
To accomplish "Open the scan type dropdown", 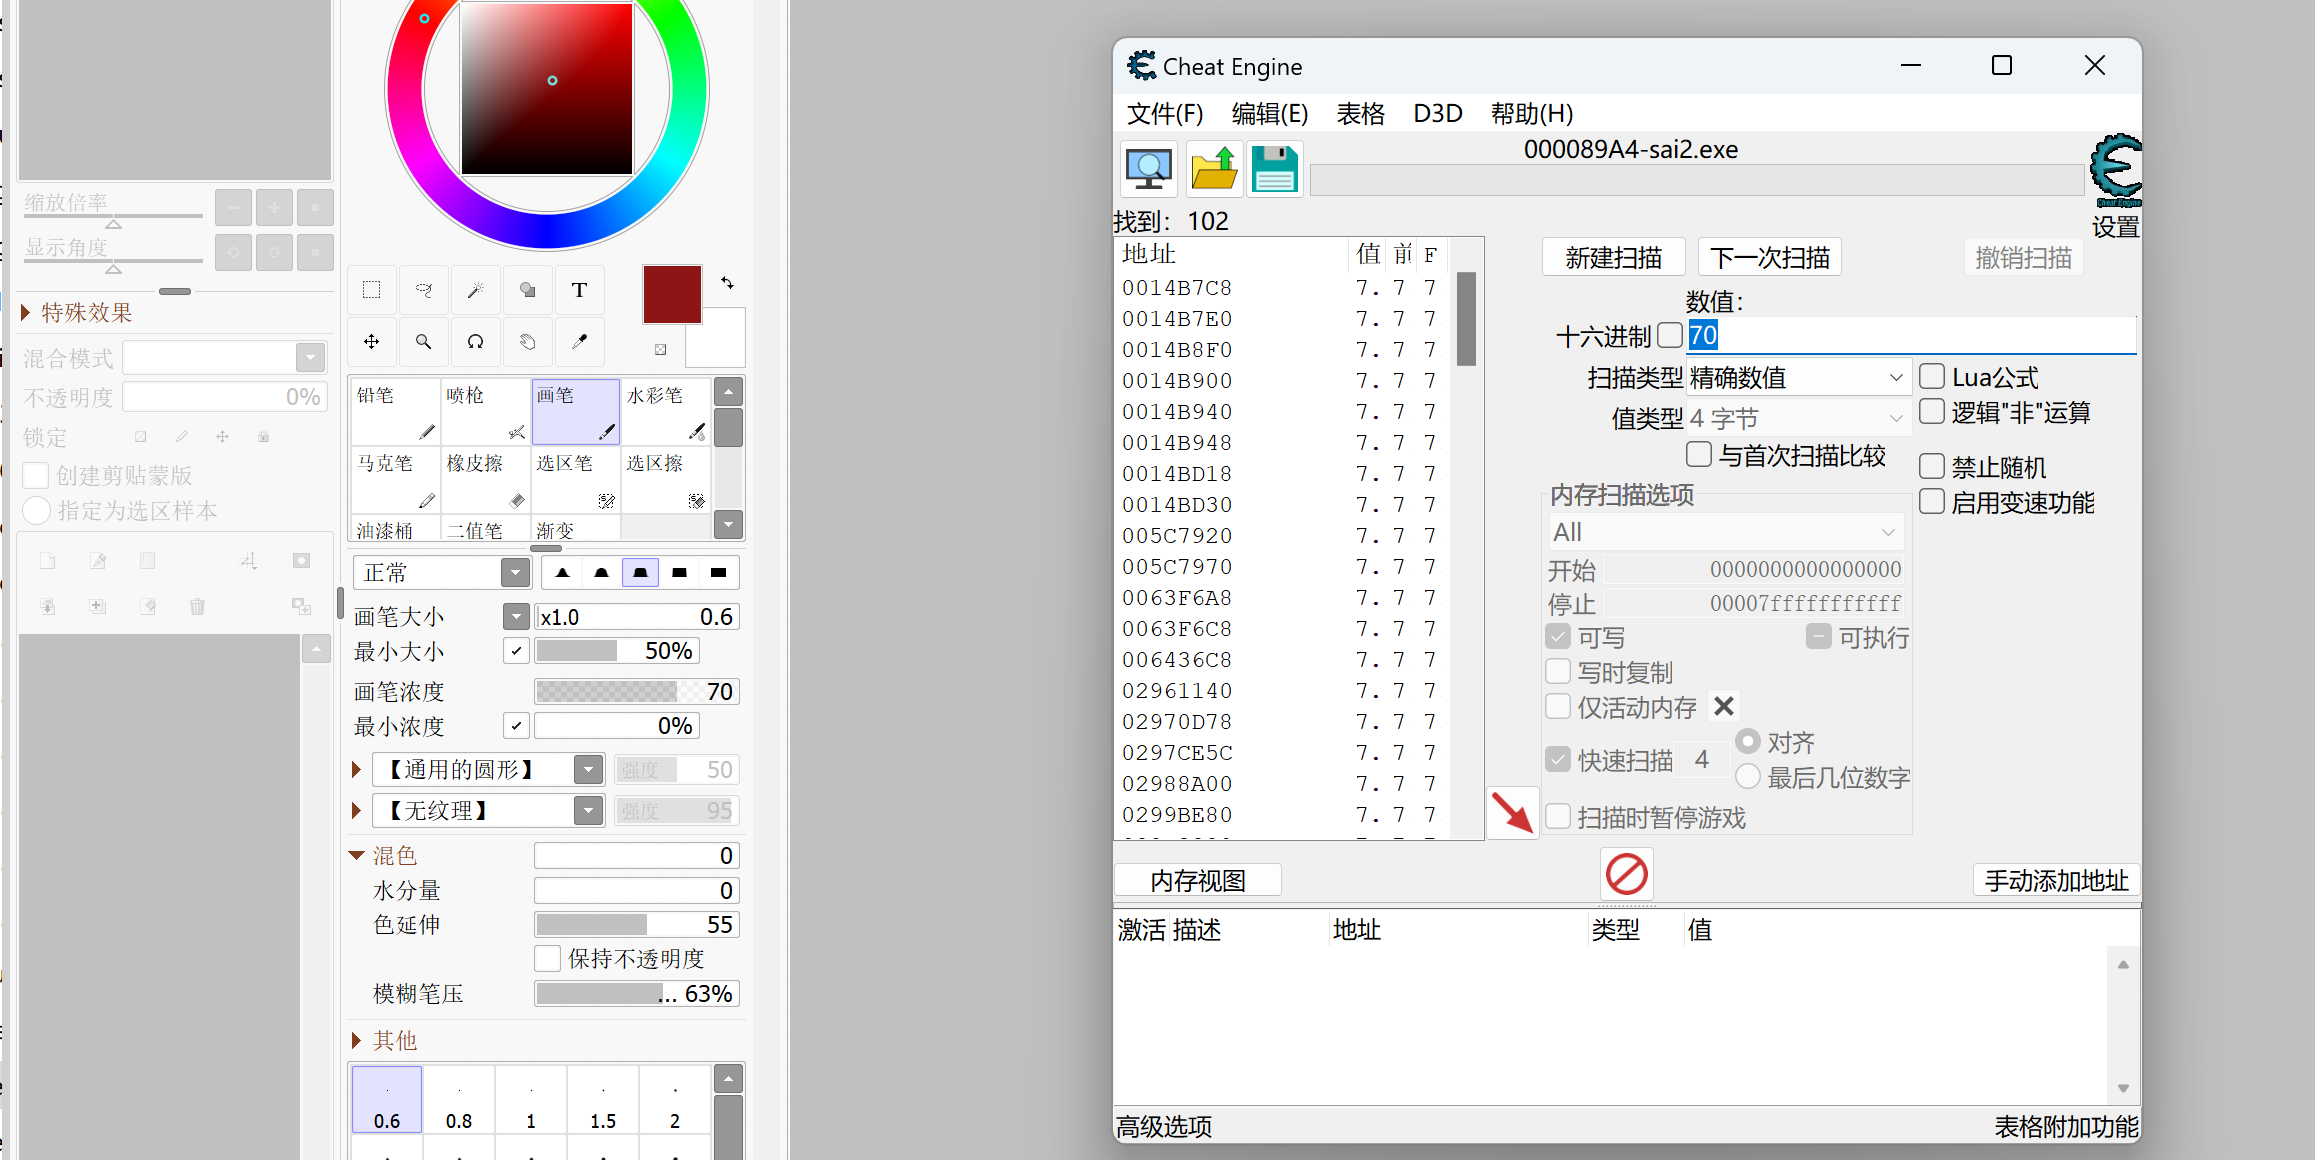I will 1798,378.
